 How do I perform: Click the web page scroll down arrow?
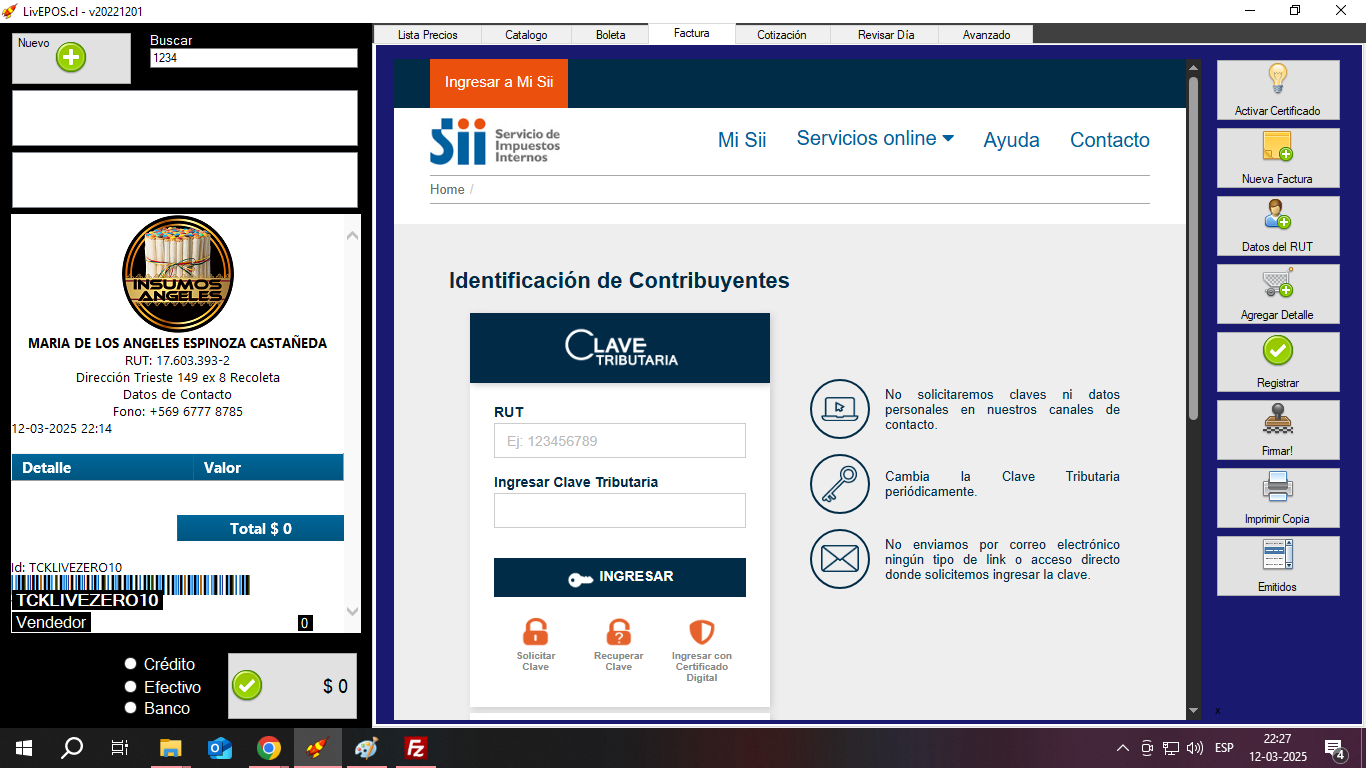[x=1193, y=711]
